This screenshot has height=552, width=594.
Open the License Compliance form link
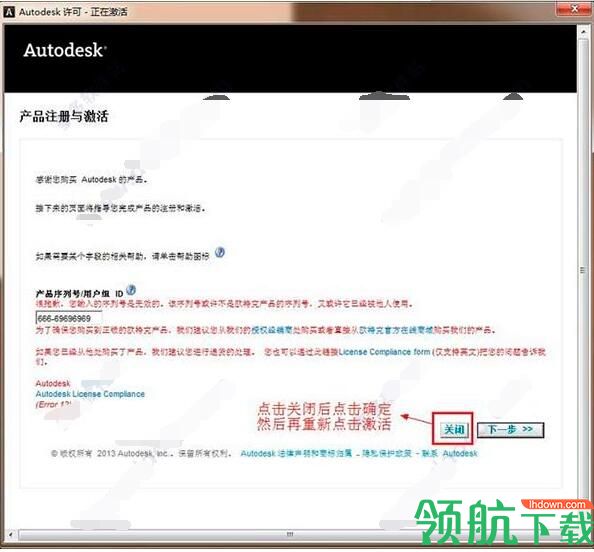click(x=385, y=352)
